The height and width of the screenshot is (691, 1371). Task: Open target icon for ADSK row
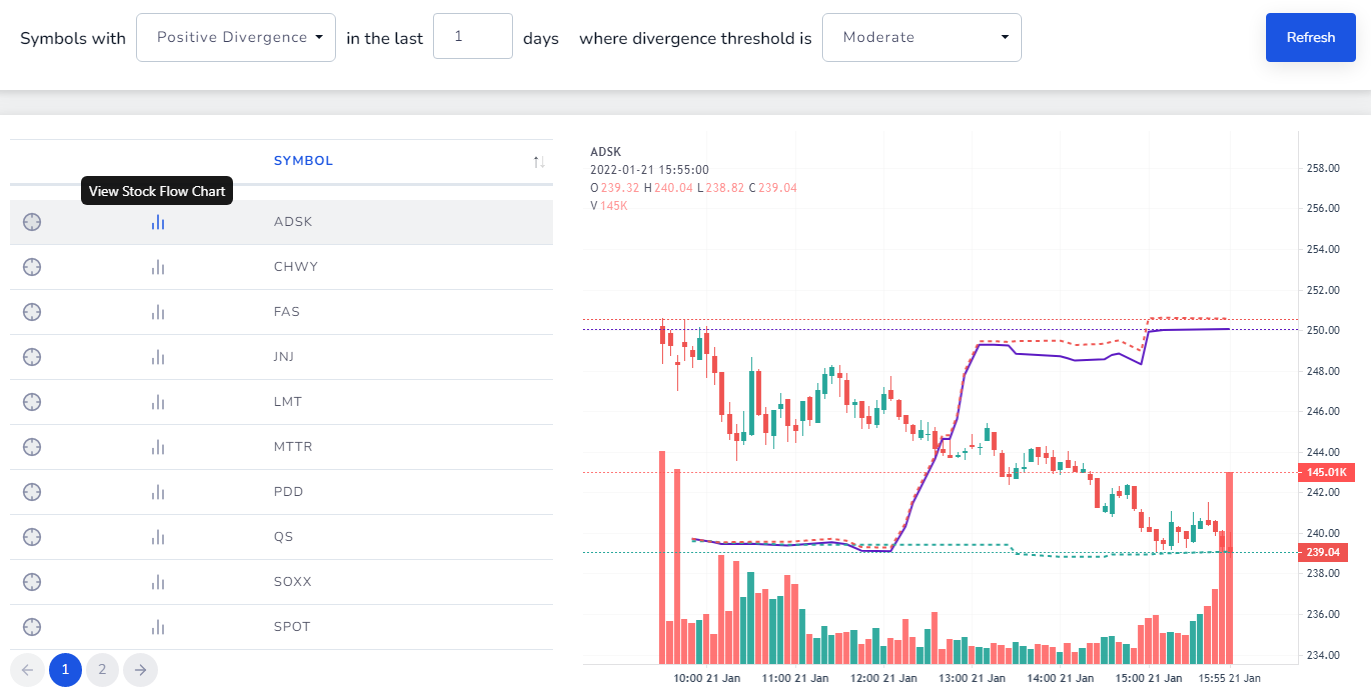click(x=32, y=222)
